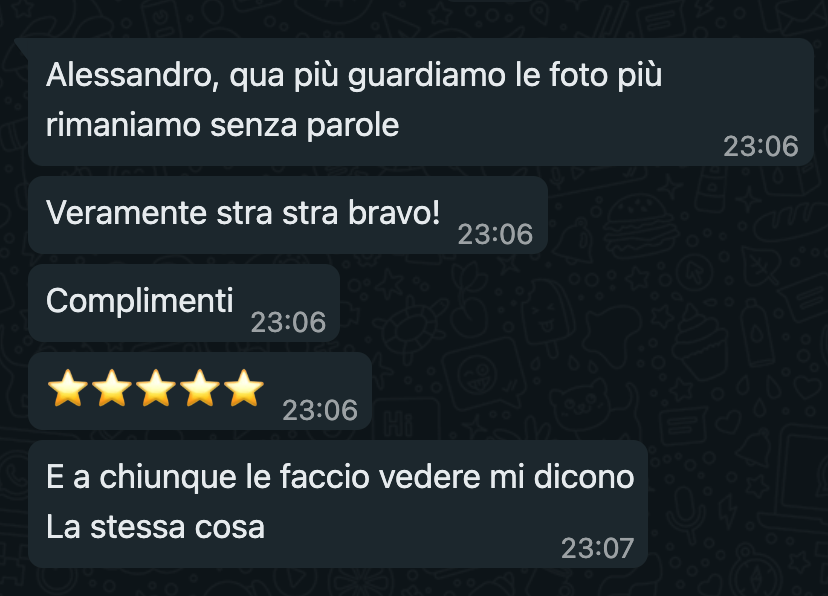828x596 pixels.
Task: Select the message starting "Alessandro, qua più guardiamo"
Action: click(420, 102)
